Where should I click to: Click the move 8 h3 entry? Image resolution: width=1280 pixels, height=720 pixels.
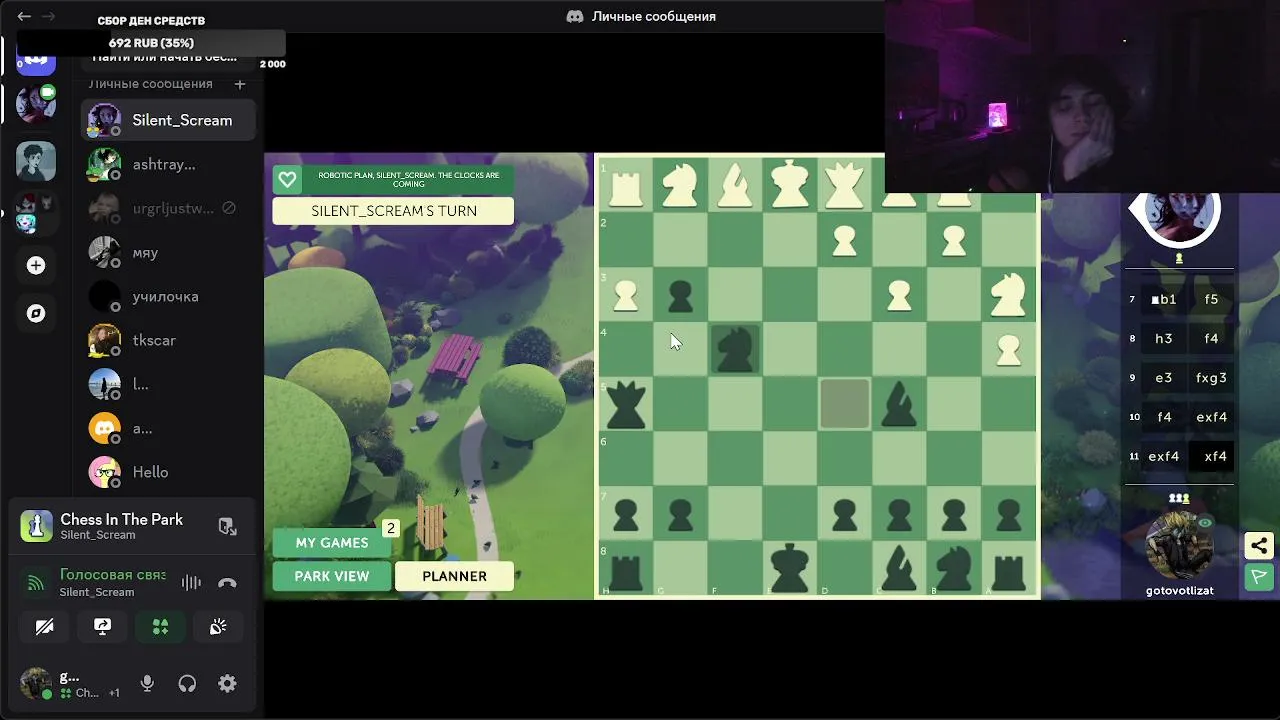point(1164,338)
